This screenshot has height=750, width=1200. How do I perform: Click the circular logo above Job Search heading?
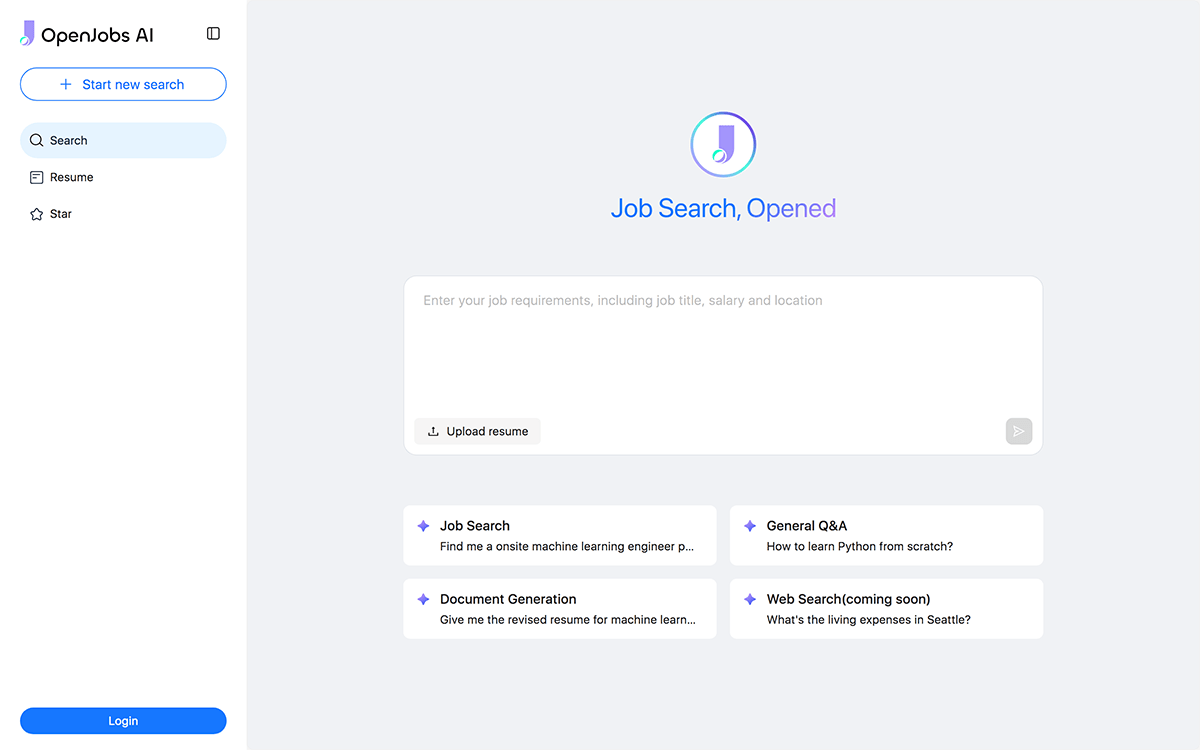pos(723,144)
